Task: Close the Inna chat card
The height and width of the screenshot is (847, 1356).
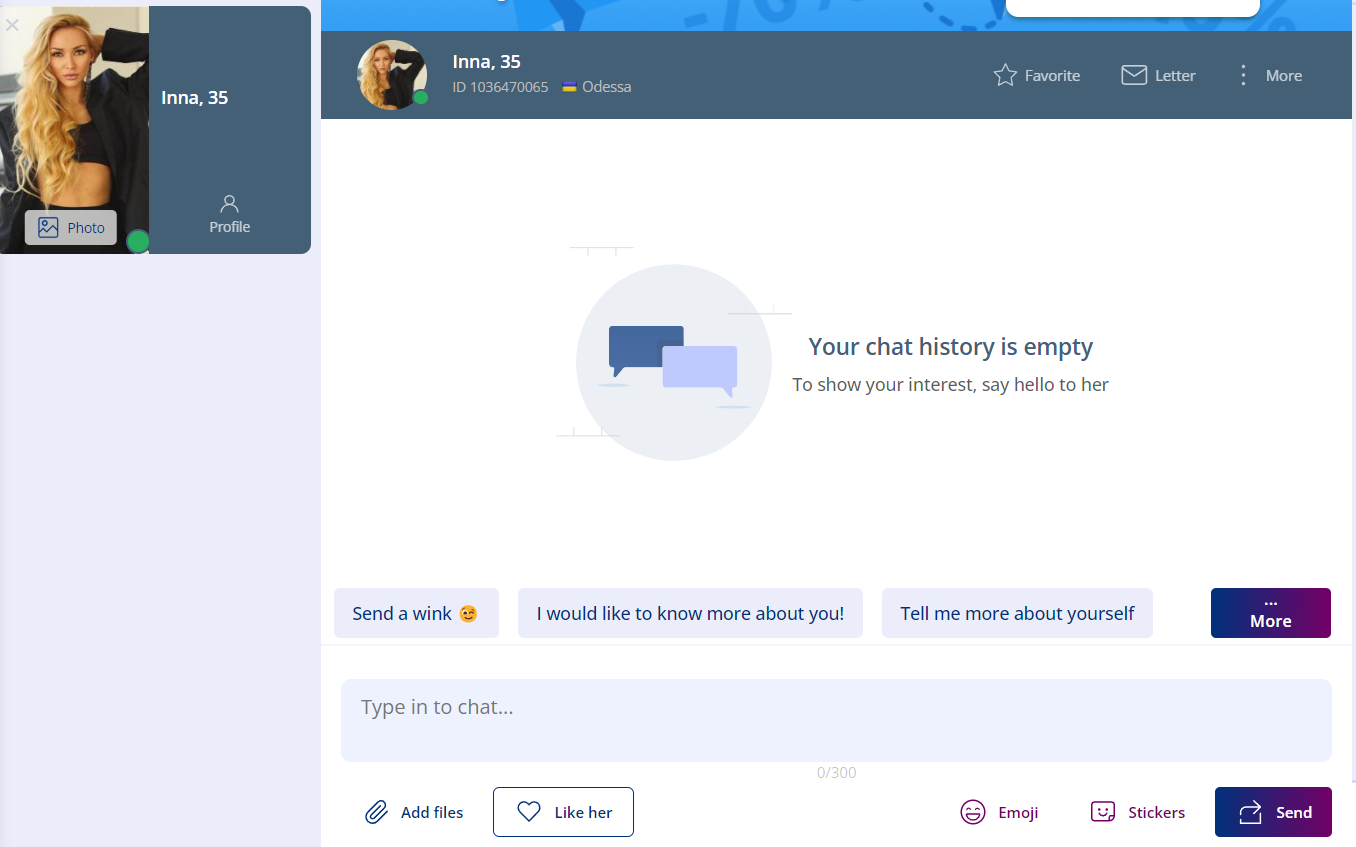Action: [x=12, y=25]
